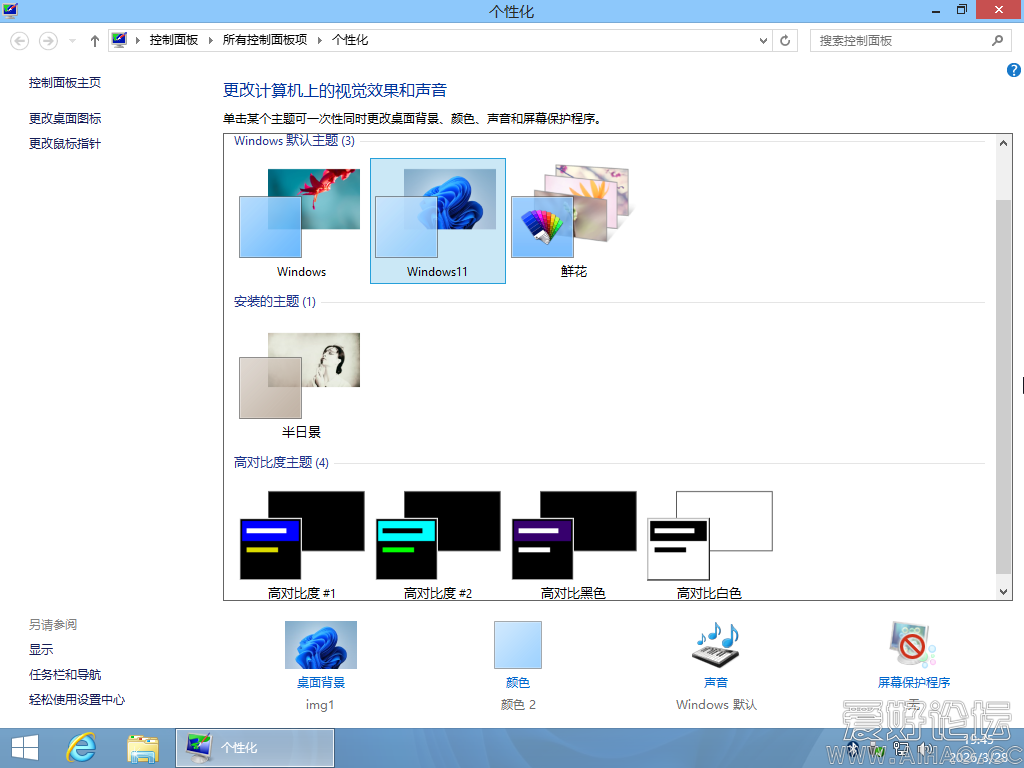The height and width of the screenshot is (768, 1024).
Task: Expand the arrow after 所有控制面板项 breadcrumb
Action: 319,40
